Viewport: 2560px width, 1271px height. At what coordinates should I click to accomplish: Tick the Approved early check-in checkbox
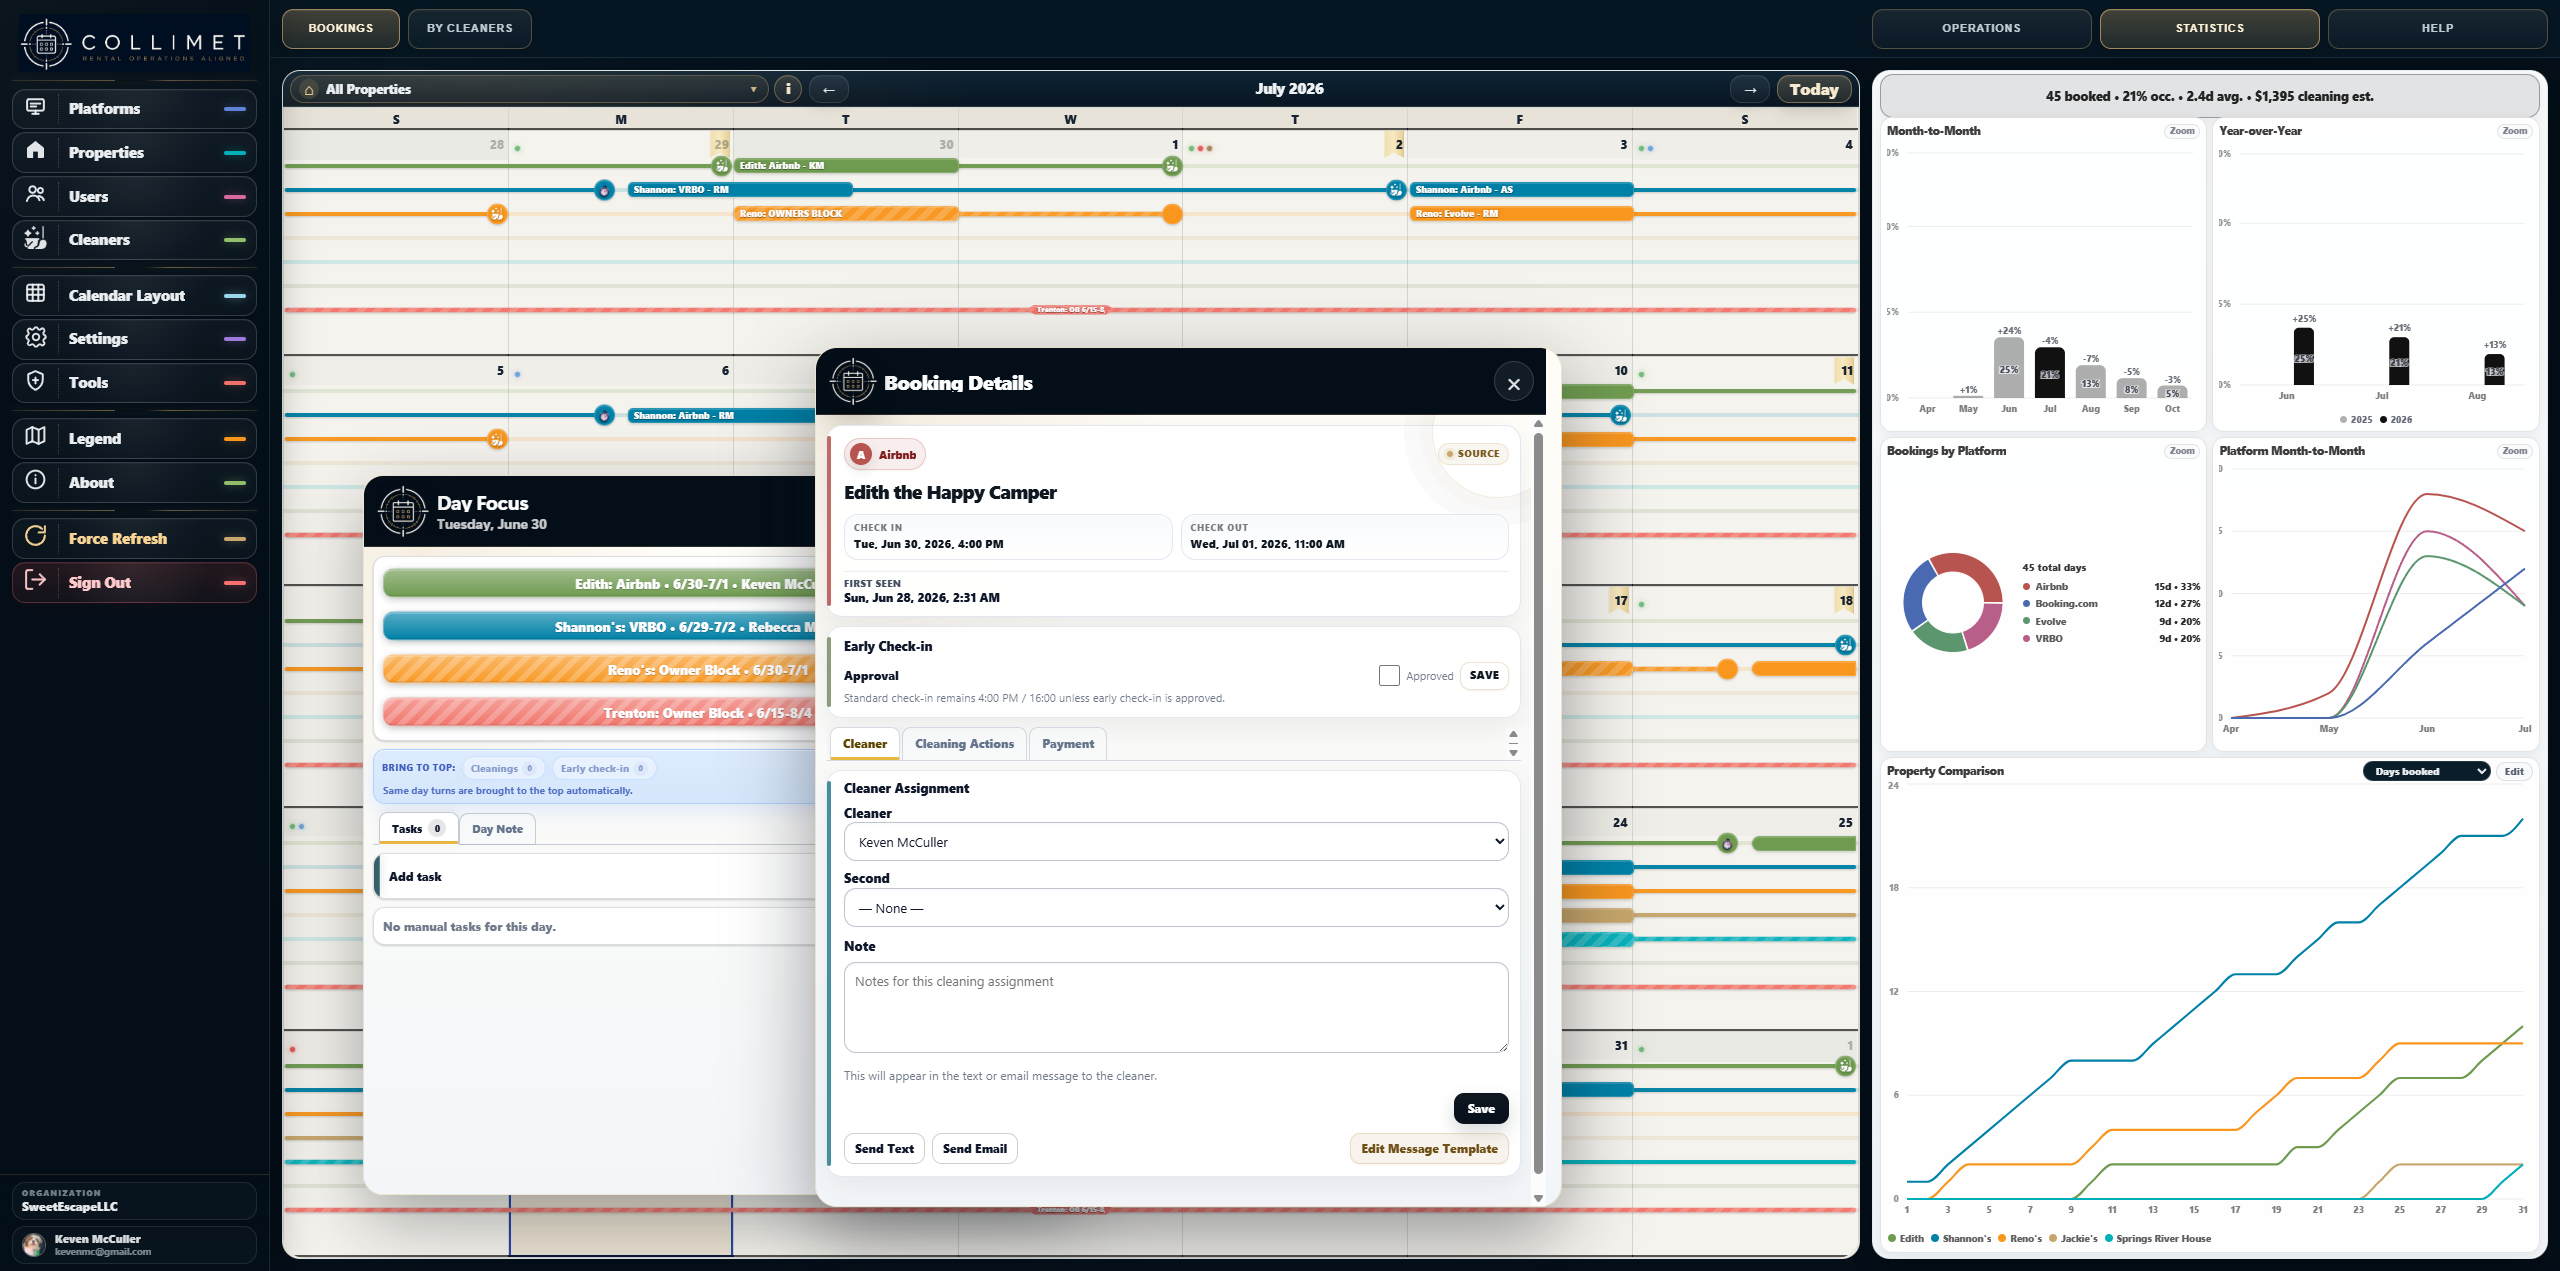click(x=1389, y=676)
